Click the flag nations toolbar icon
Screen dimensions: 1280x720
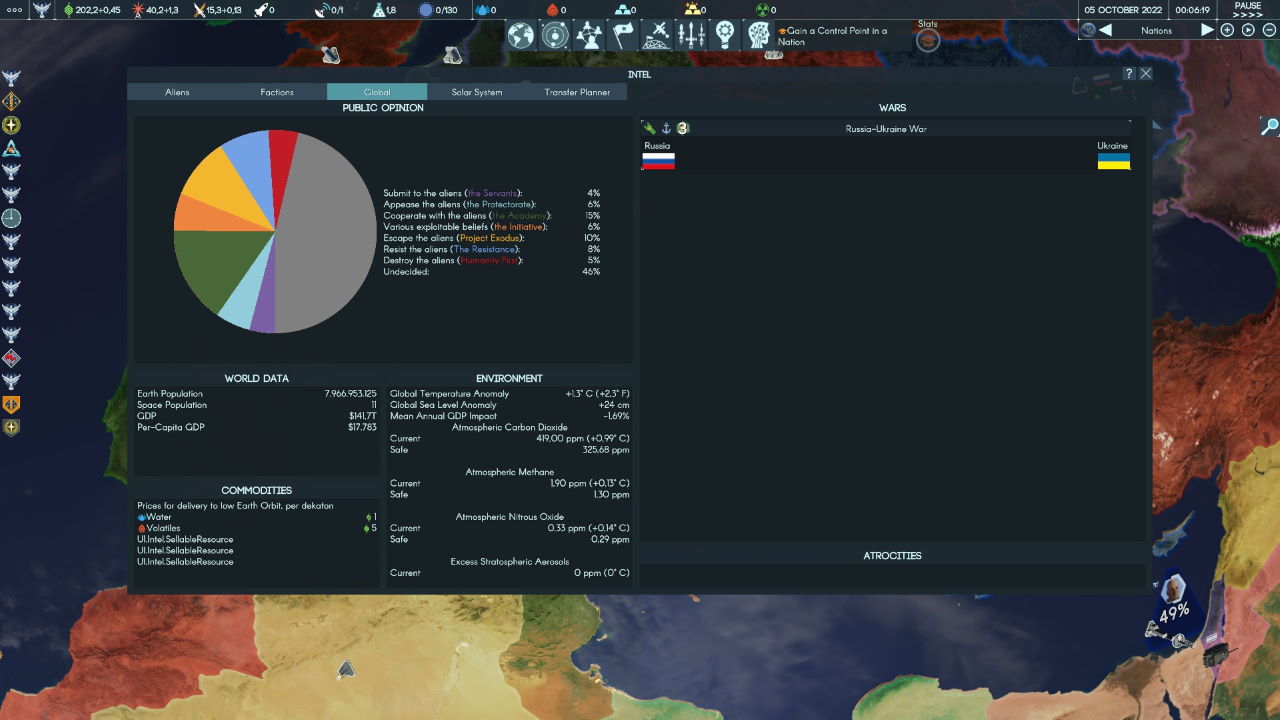pos(623,35)
